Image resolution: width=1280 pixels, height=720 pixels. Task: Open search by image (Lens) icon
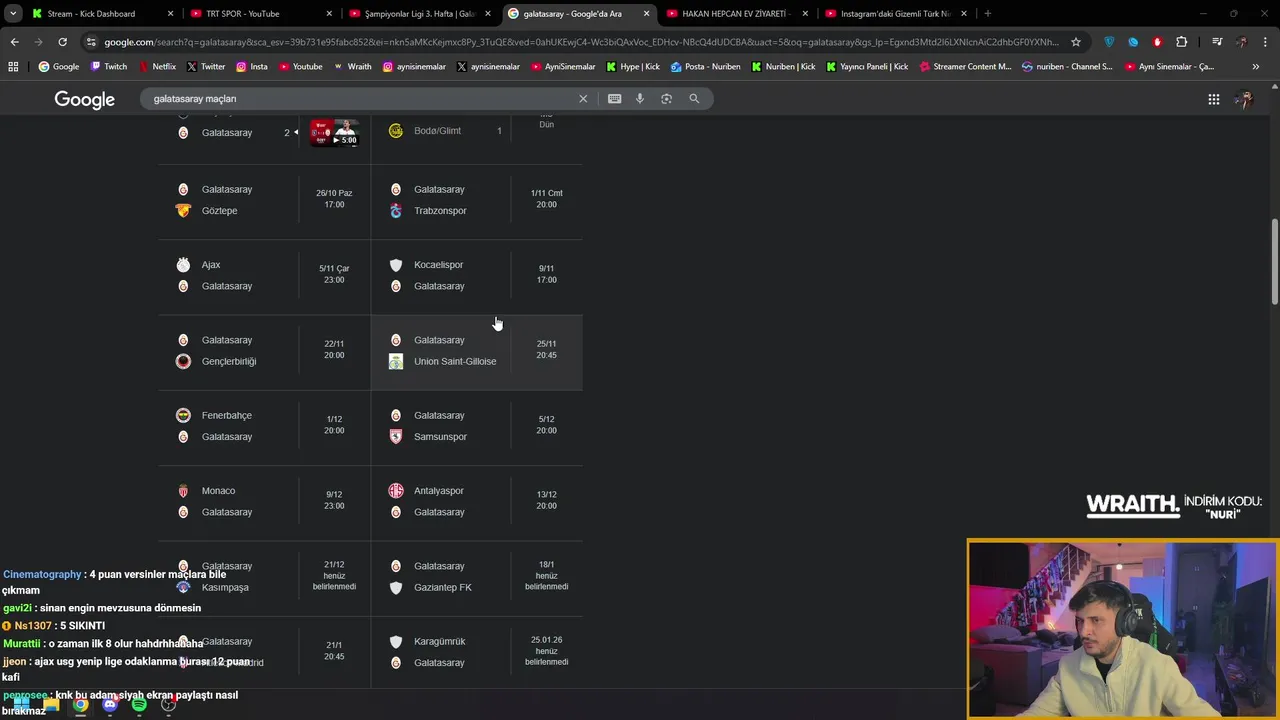tap(666, 99)
